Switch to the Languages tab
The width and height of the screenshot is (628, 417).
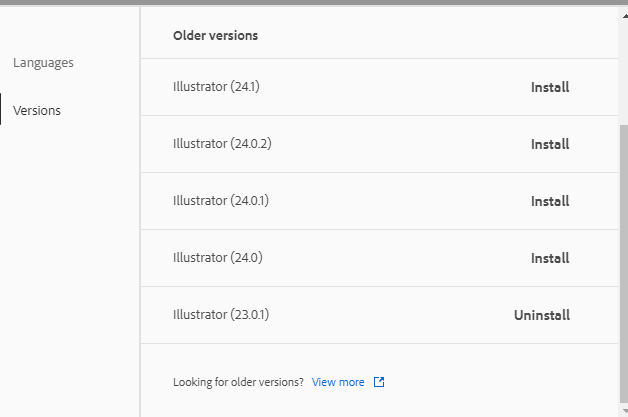(x=43, y=63)
